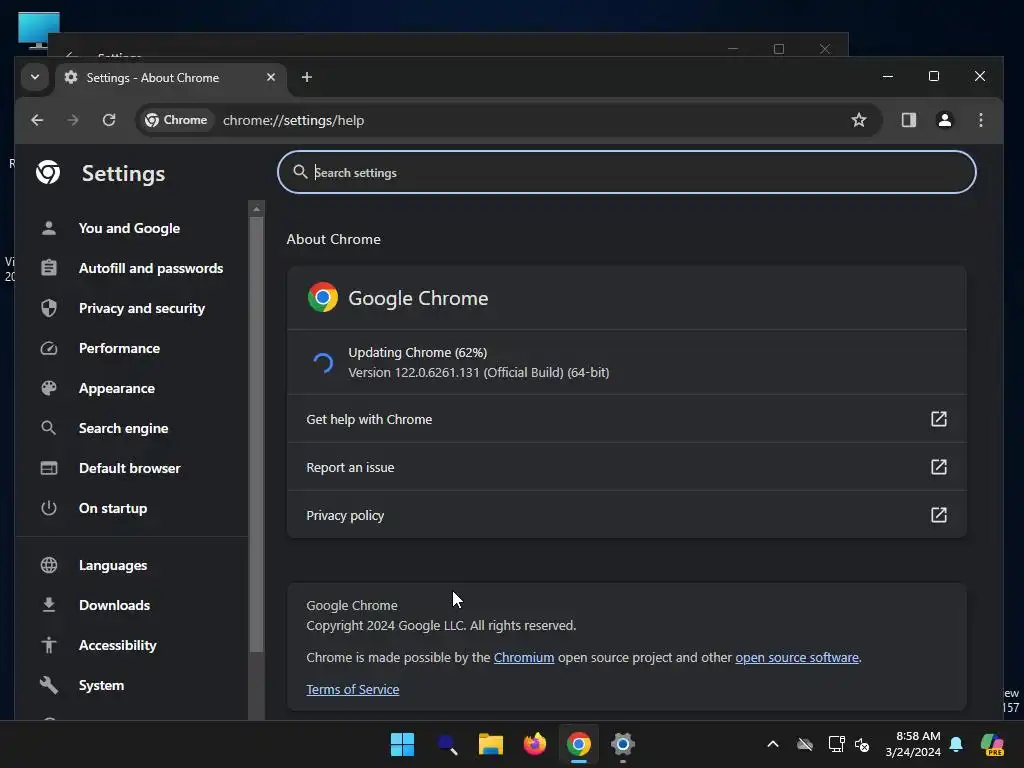Screen dimensions: 1024x768
Task: Click the Updating Chrome progress spinner
Action: click(323, 362)
